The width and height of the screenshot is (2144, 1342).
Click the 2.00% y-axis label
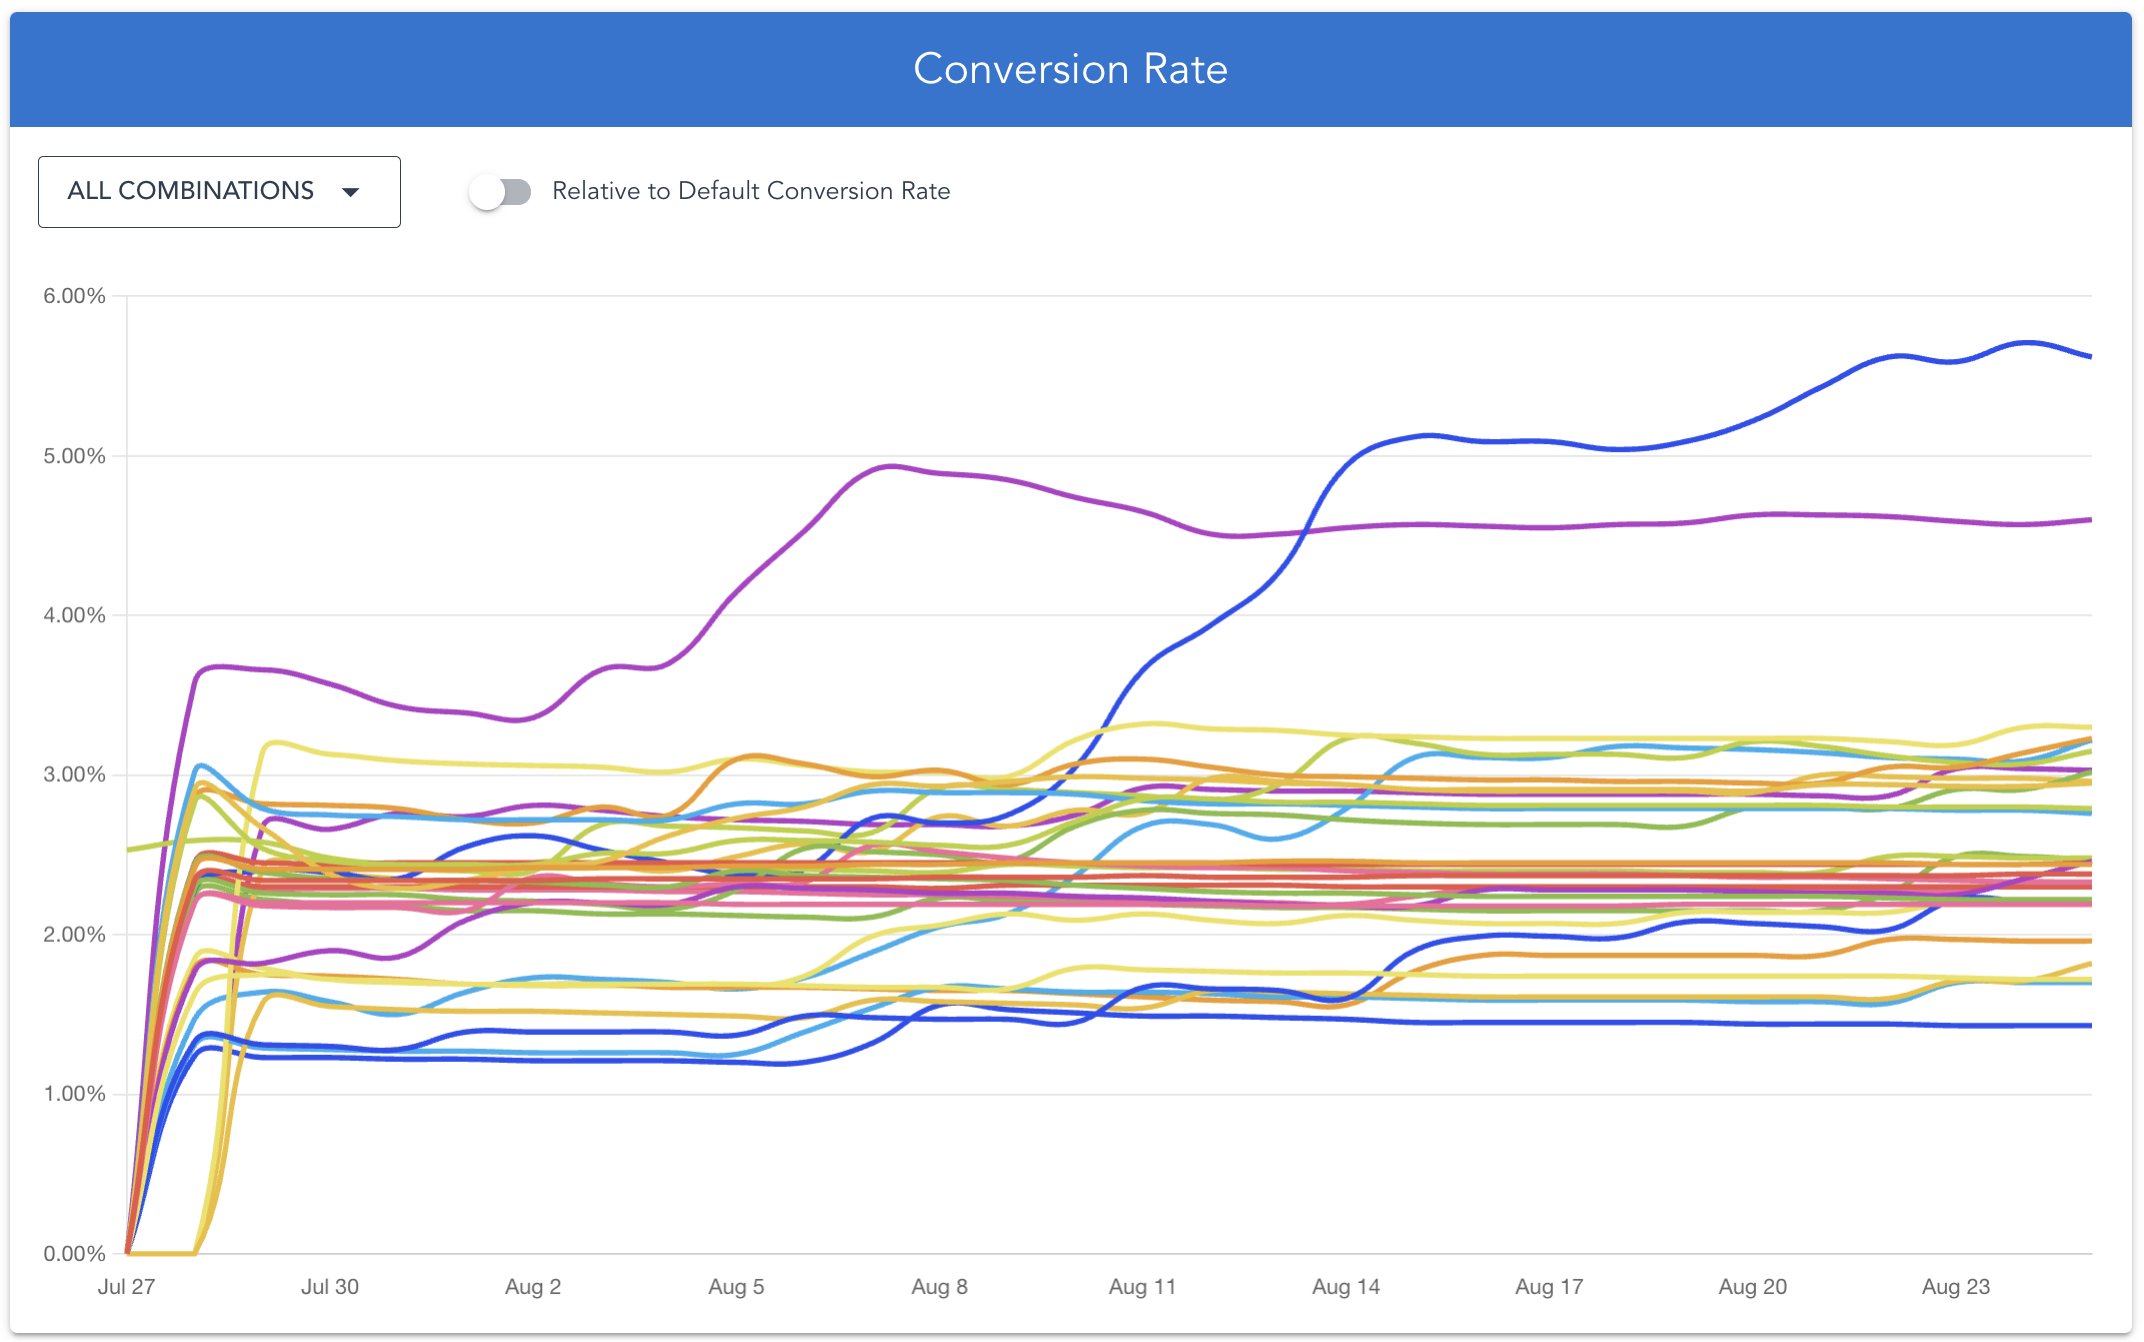point(74,934)
